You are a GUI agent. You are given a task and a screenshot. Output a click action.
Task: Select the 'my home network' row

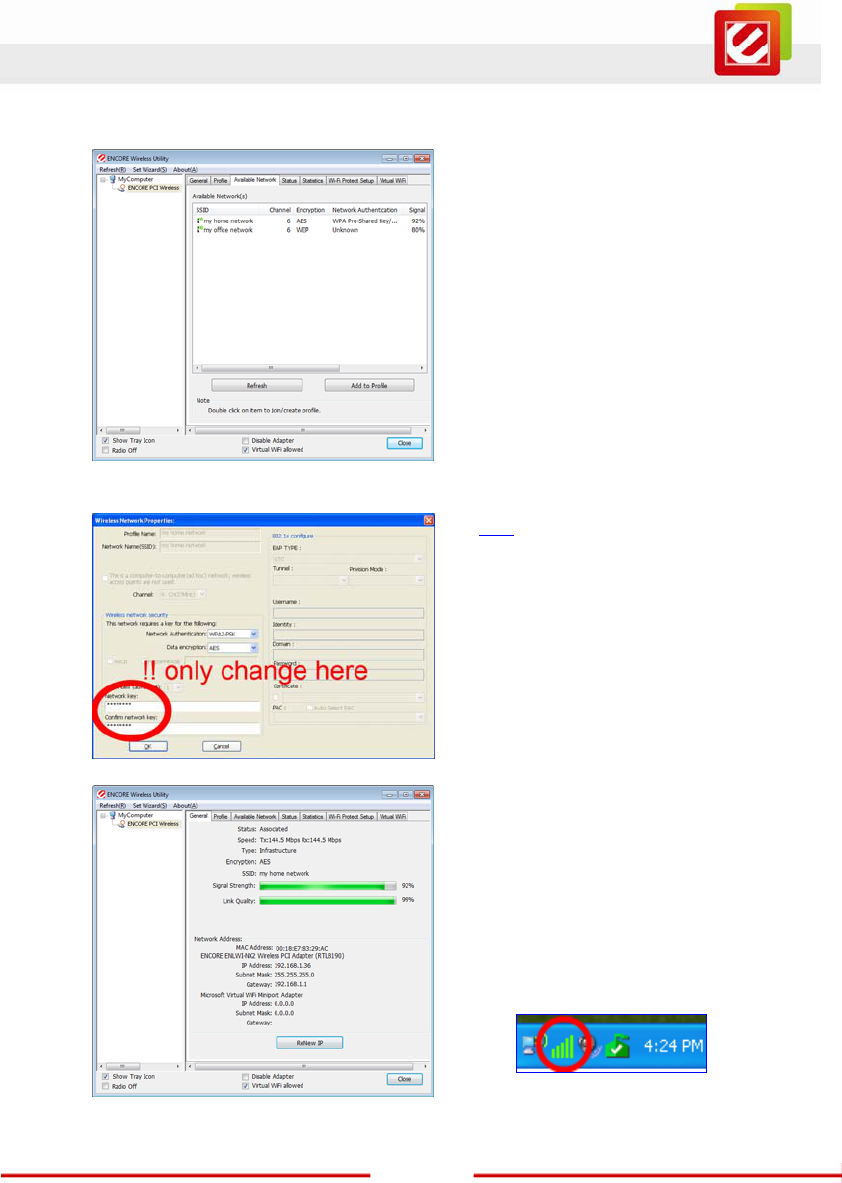click(x=310, y=221)
